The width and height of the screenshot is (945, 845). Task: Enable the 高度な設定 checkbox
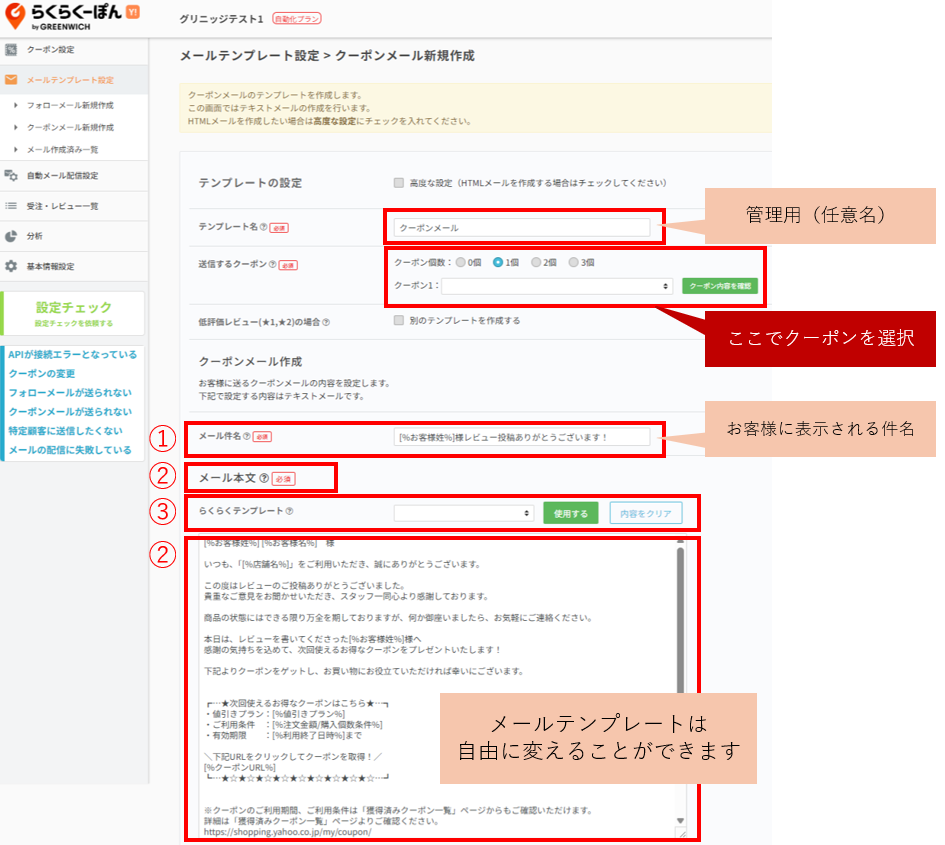coord(399,183)
